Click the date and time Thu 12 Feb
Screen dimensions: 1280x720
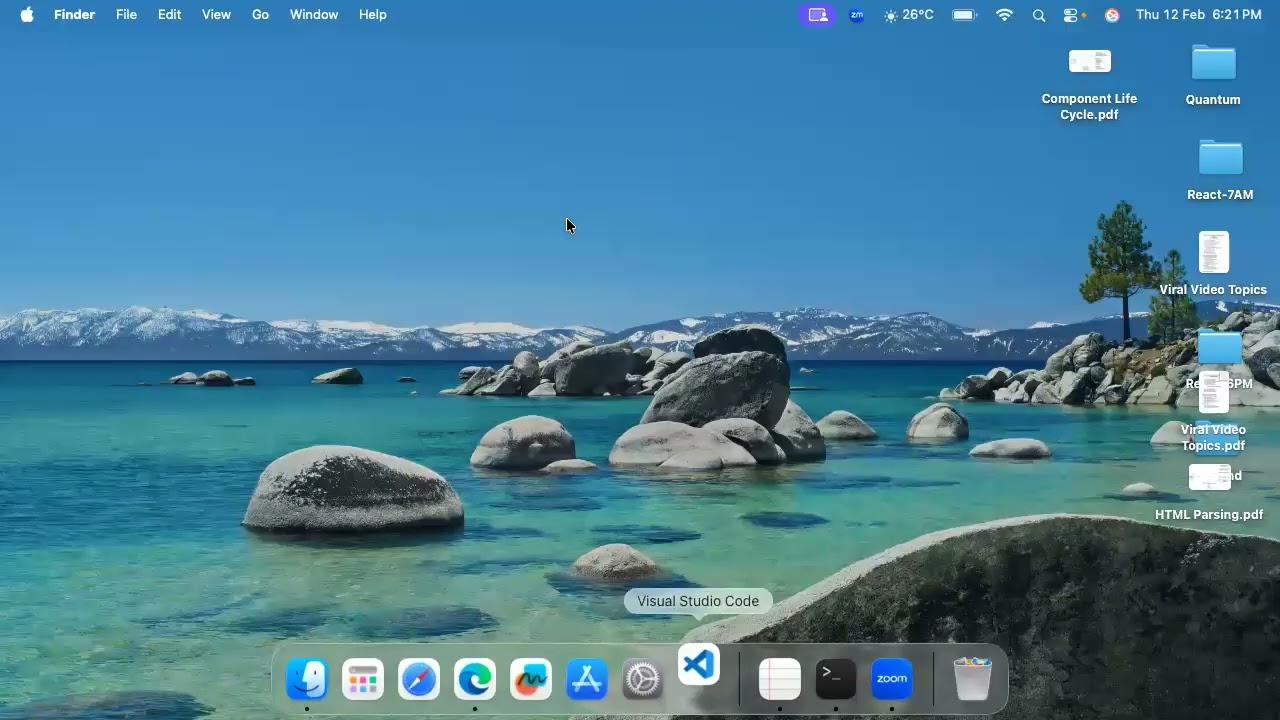pos(1199,15)
